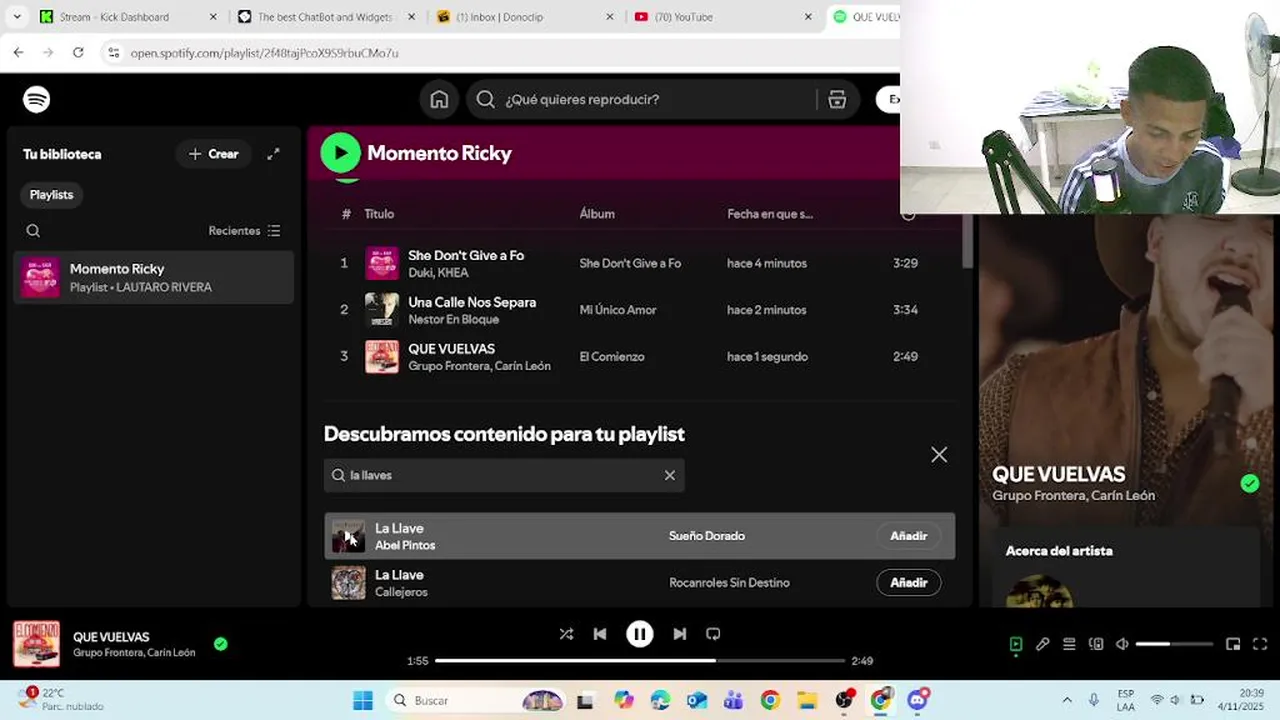Open the Nestor En Bloque artist link
The width and height of the screenshot is (1280, 720).
click(x=453, y=319)
